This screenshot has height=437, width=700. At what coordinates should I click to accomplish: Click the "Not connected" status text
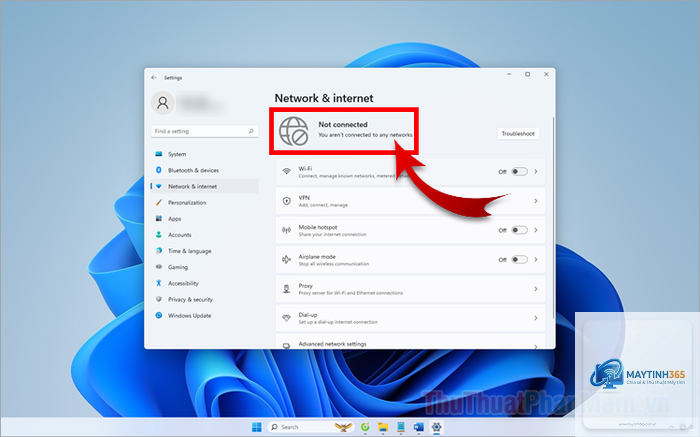click(x=343, y=125)
